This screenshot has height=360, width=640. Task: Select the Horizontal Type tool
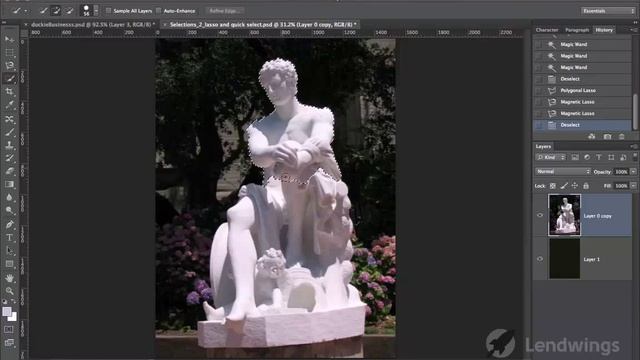[x=9, y=237]
